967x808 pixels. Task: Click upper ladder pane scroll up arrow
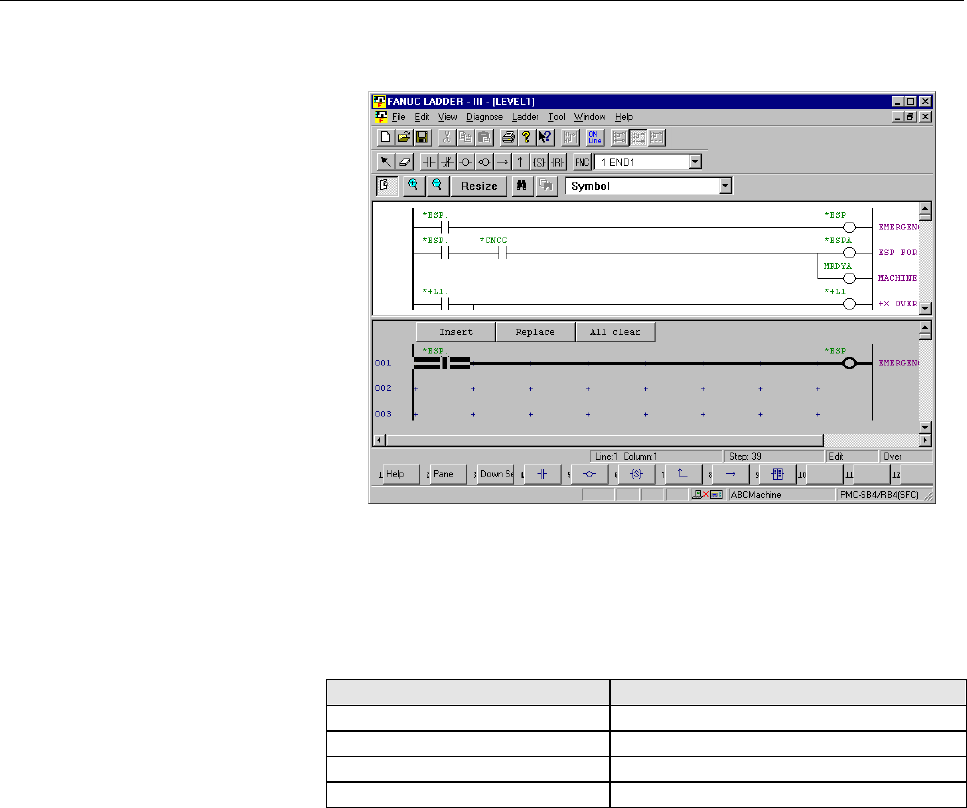pos(925,210)
